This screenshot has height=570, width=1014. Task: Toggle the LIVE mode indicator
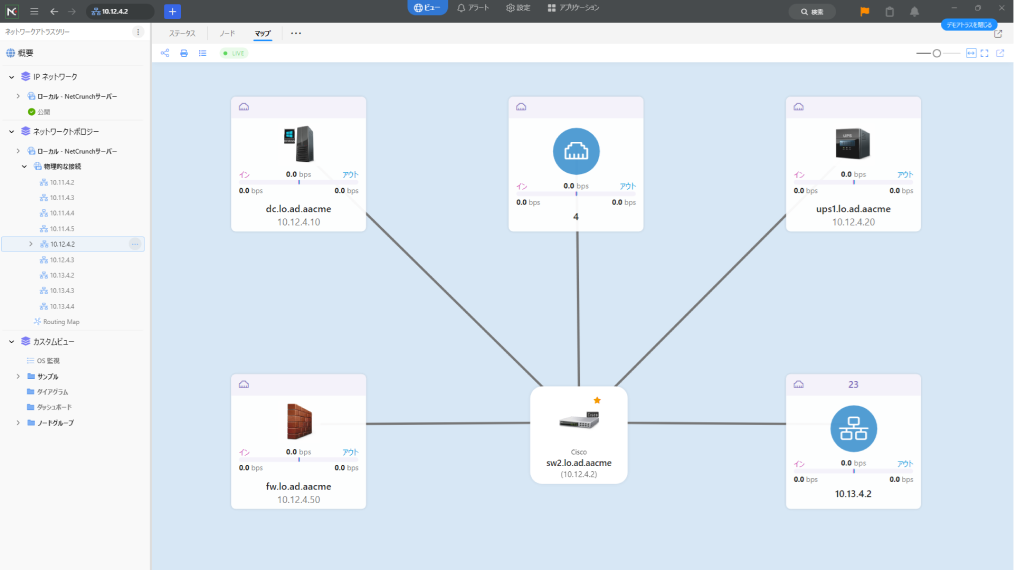234,53
